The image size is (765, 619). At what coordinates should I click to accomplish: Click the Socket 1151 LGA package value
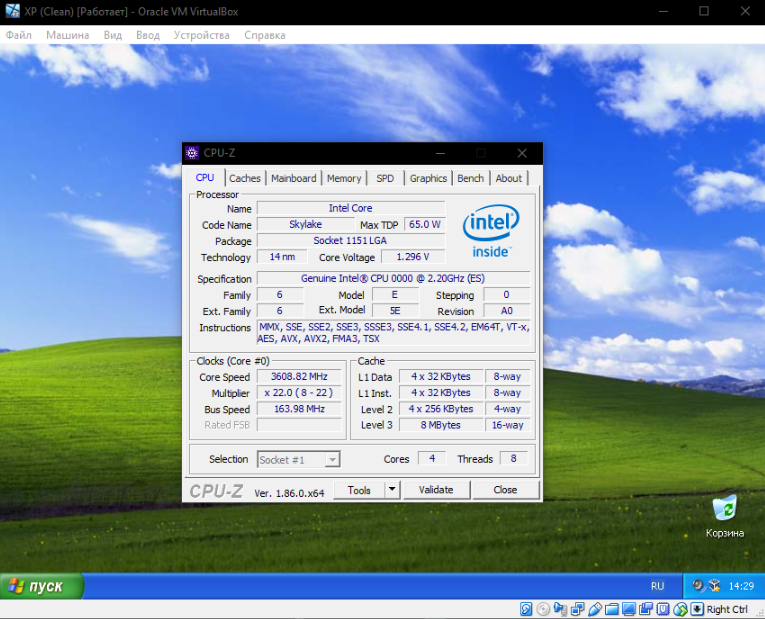[351, 240]
